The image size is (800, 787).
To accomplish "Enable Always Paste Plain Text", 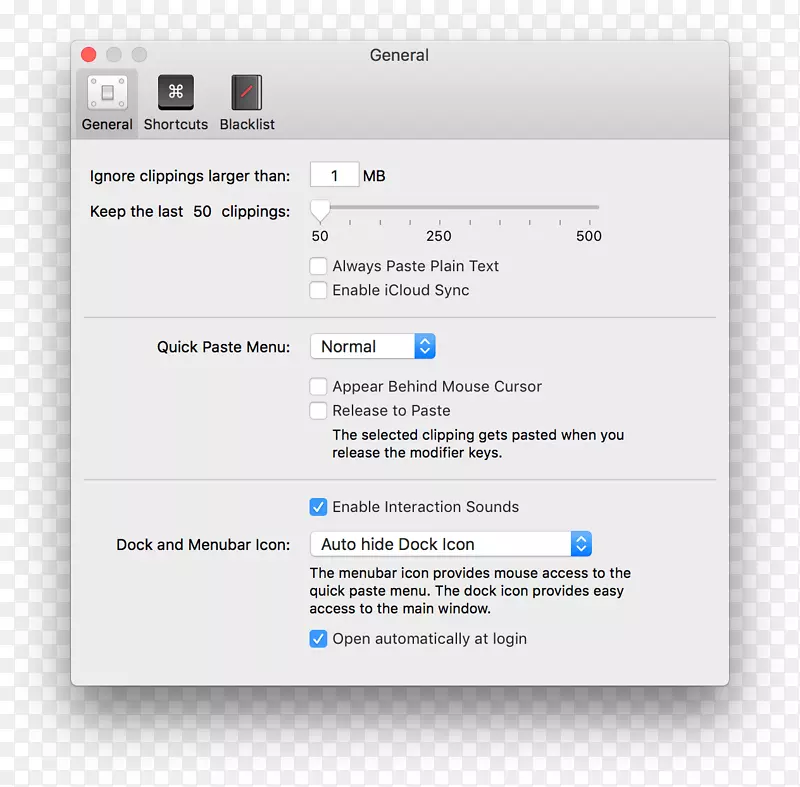I will pyautogui.click(x=318, y=266).
